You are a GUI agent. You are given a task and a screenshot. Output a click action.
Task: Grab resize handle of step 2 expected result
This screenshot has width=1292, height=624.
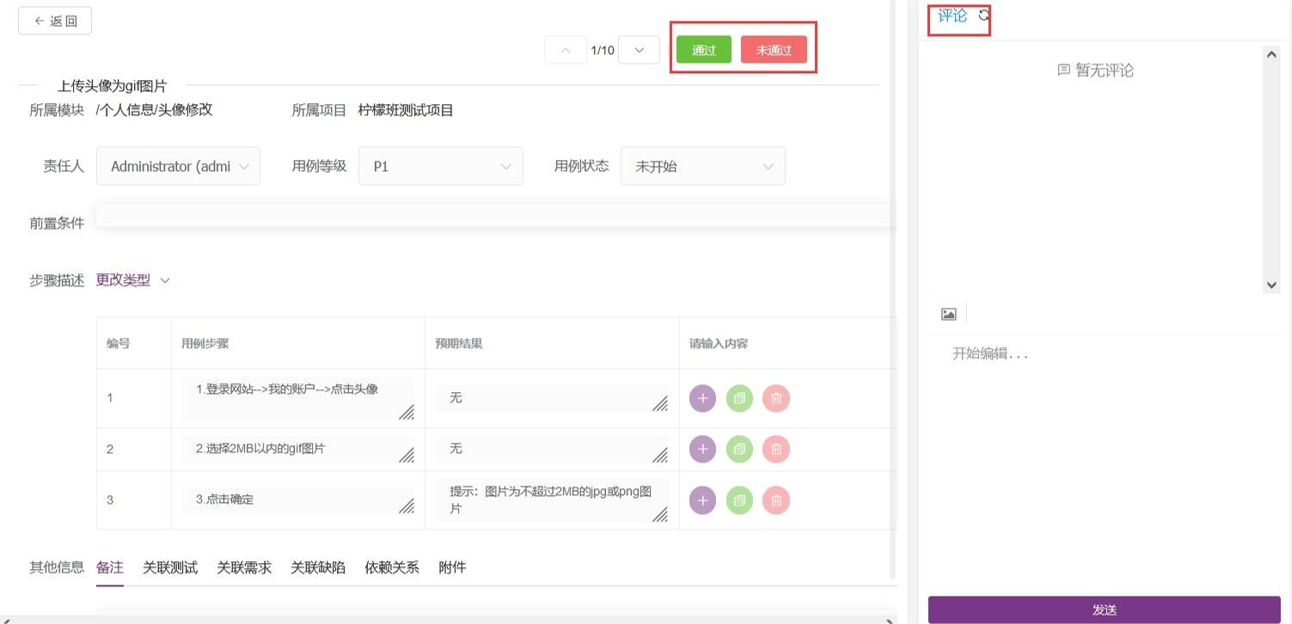tap(661, 455)
